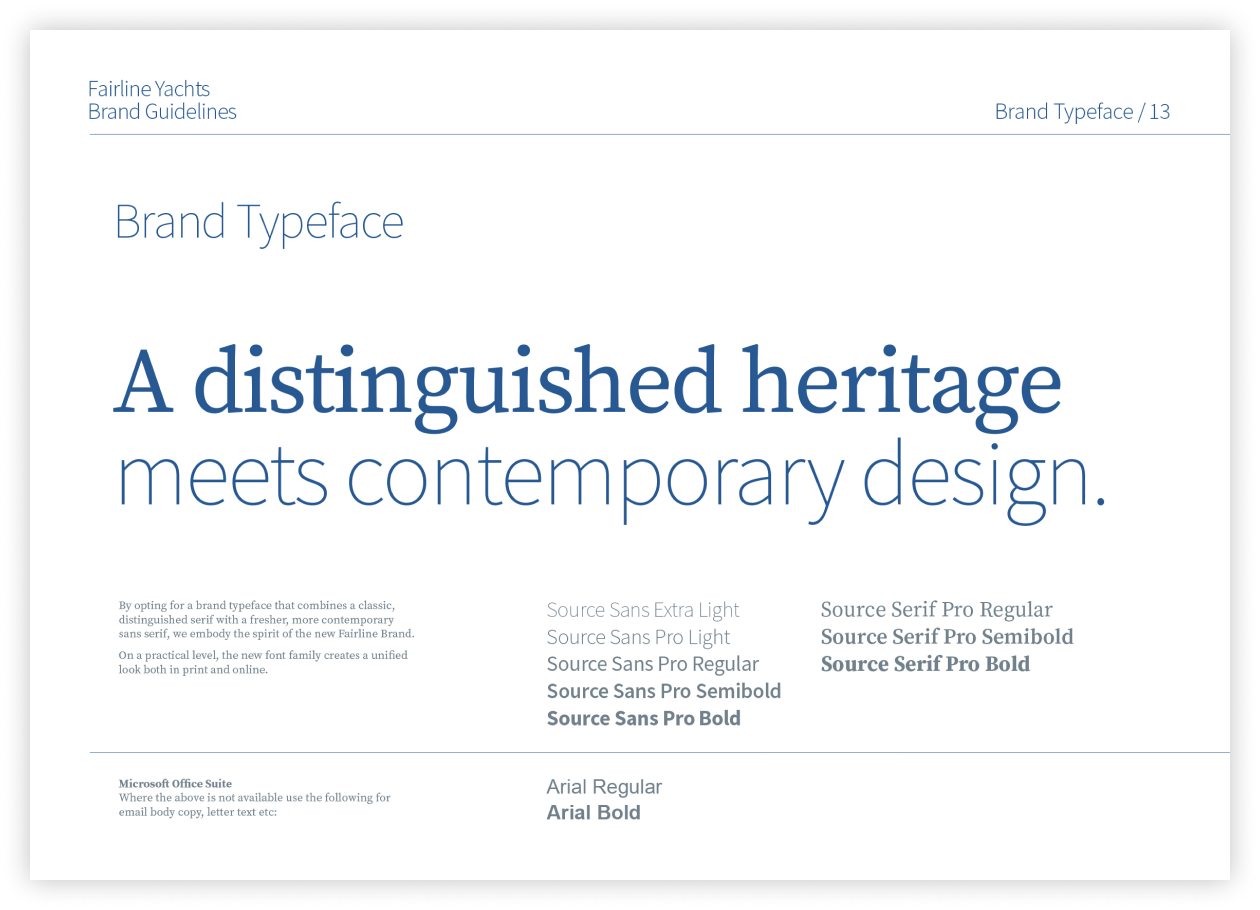
Task: Select the Source Sans Pro Bold sample
Action: pyautogui.click(x=643, y=718)
